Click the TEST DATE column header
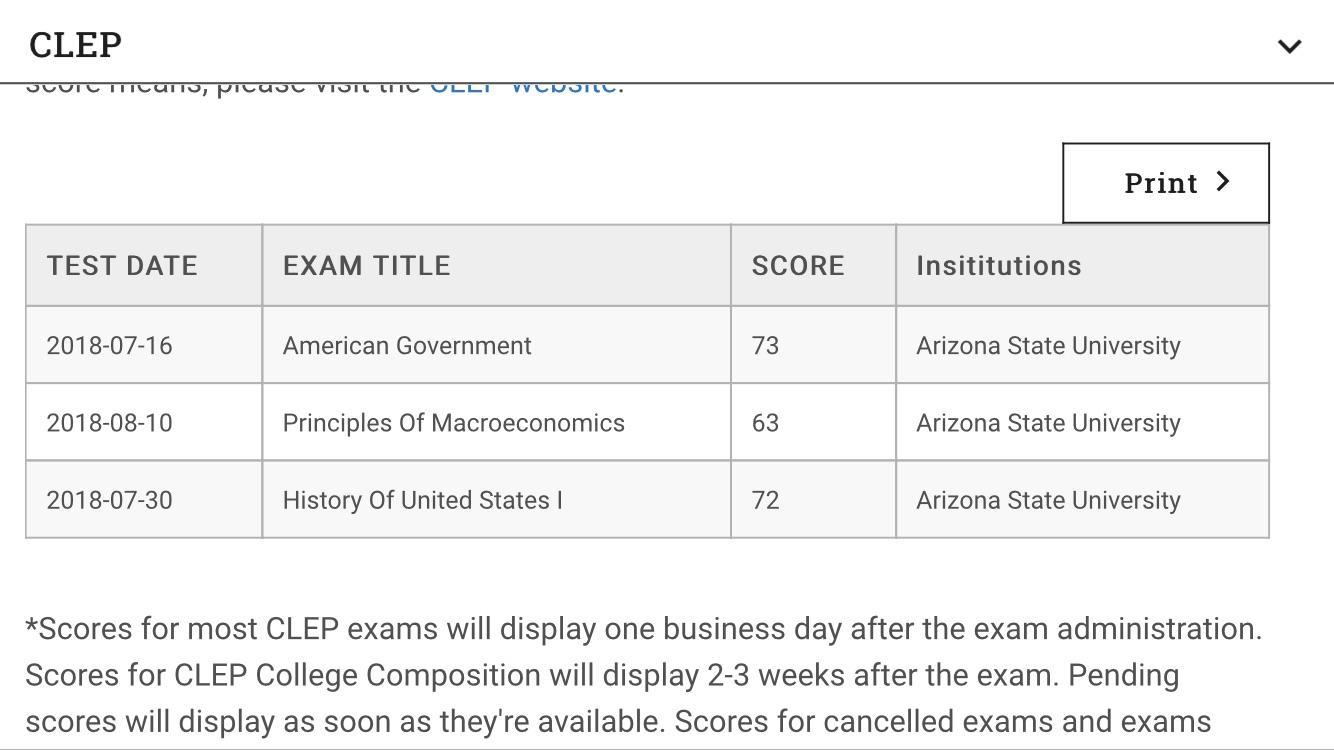1334x750 pixels. [122, 265]
